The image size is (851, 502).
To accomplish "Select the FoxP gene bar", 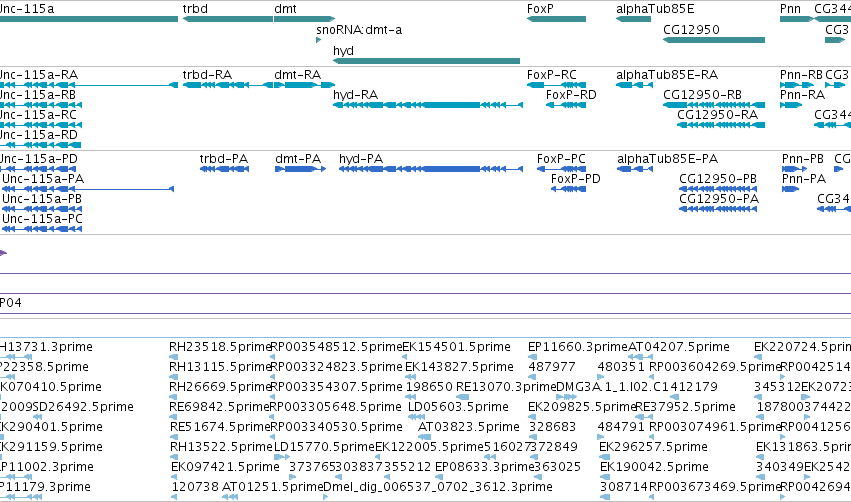I will tap(556, 19).
